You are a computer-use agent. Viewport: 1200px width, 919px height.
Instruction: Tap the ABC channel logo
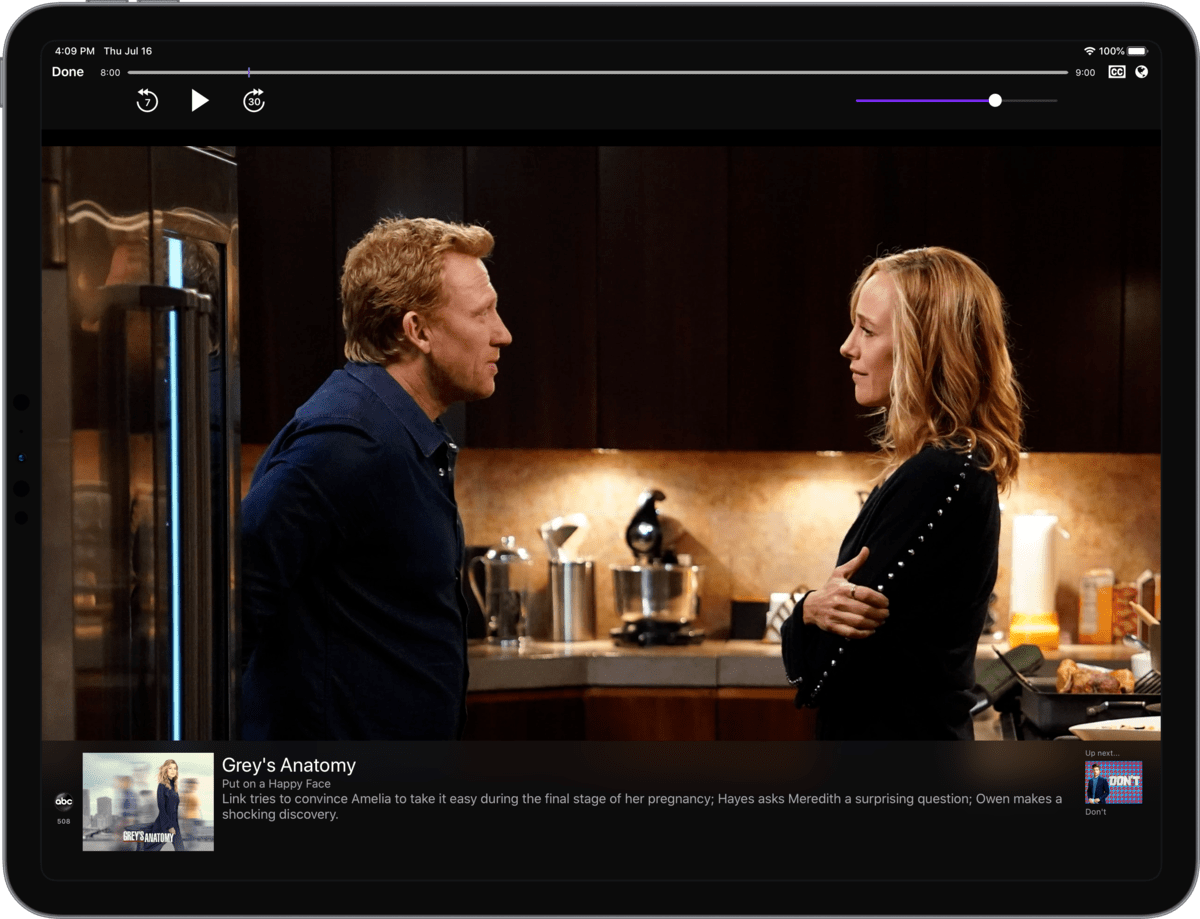63,801
